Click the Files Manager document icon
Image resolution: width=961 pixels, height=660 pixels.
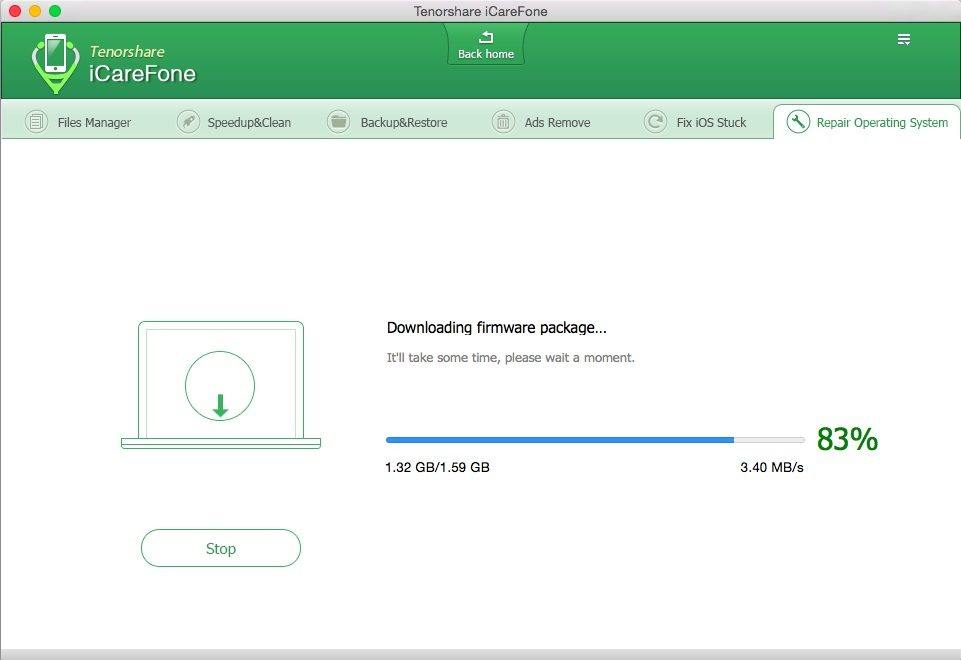(x=36, y=122)
